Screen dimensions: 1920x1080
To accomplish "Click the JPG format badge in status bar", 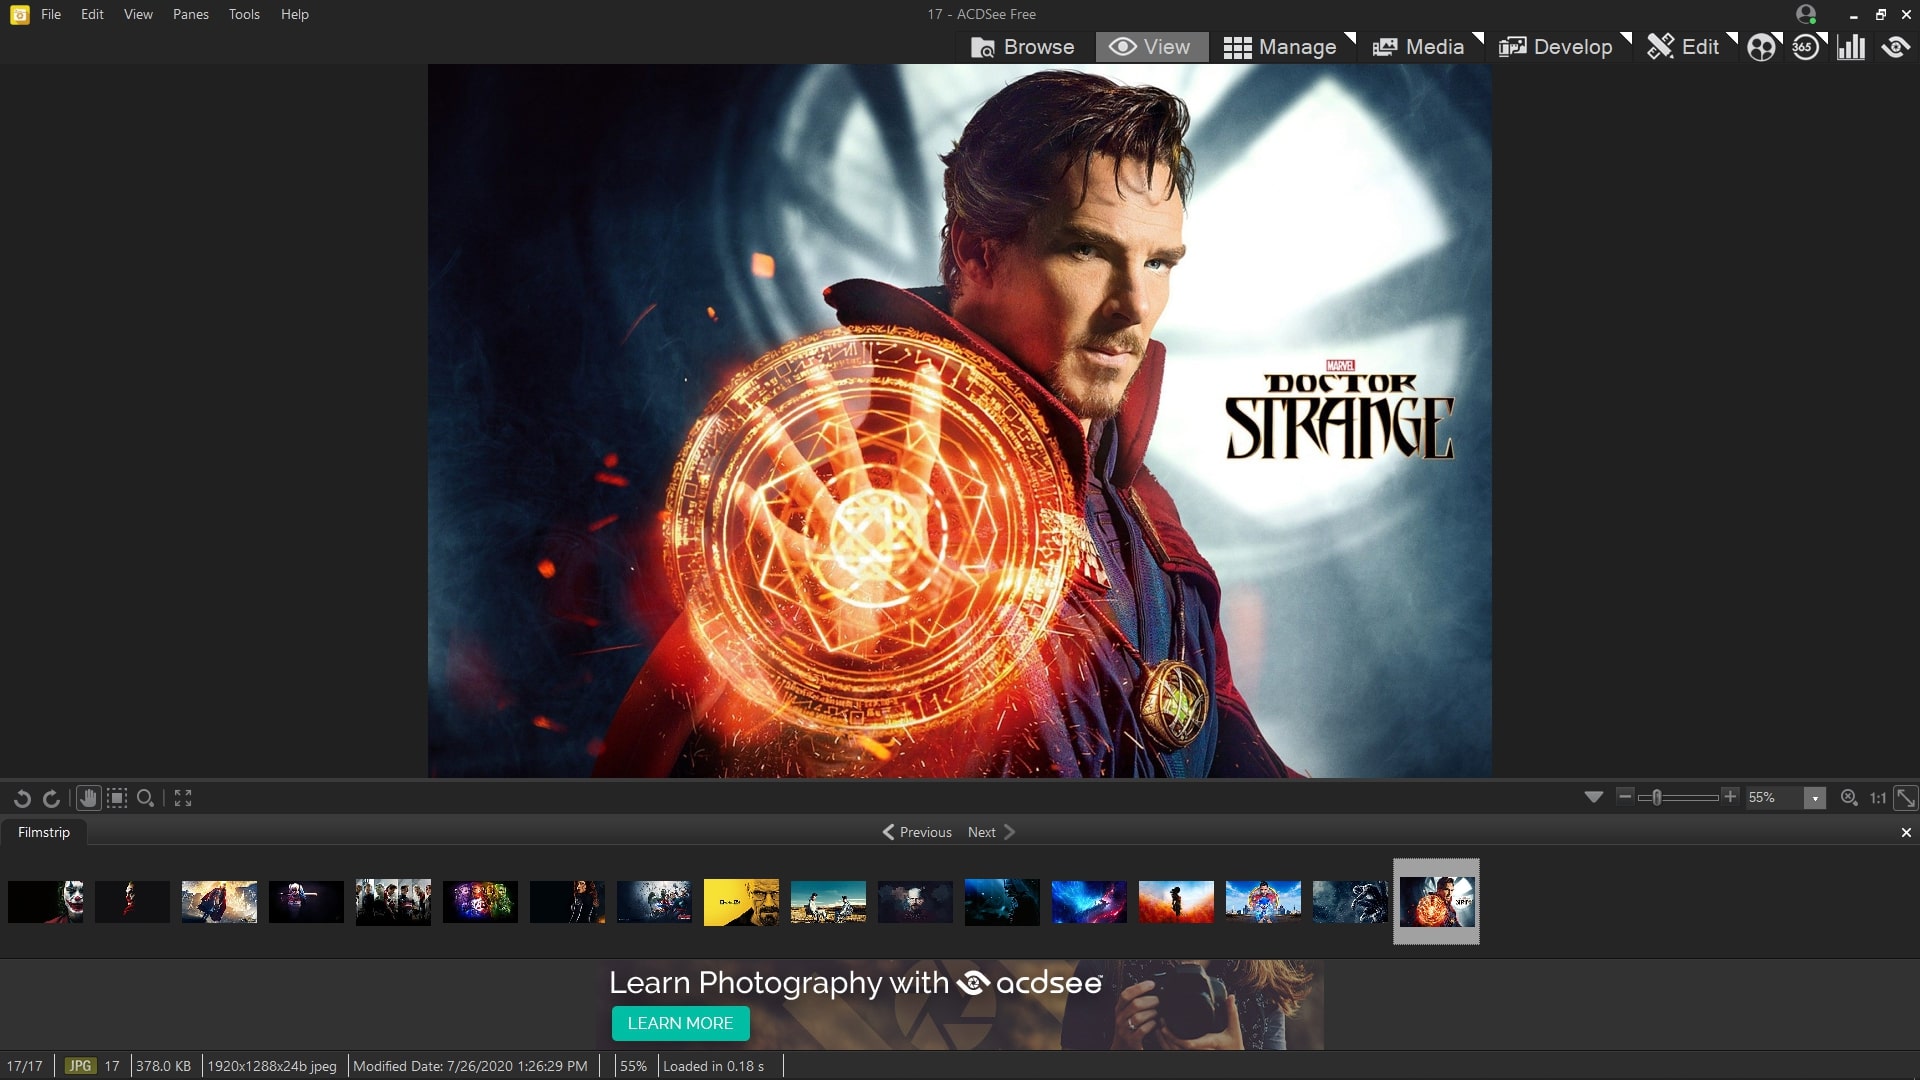I will (80, 1066).
